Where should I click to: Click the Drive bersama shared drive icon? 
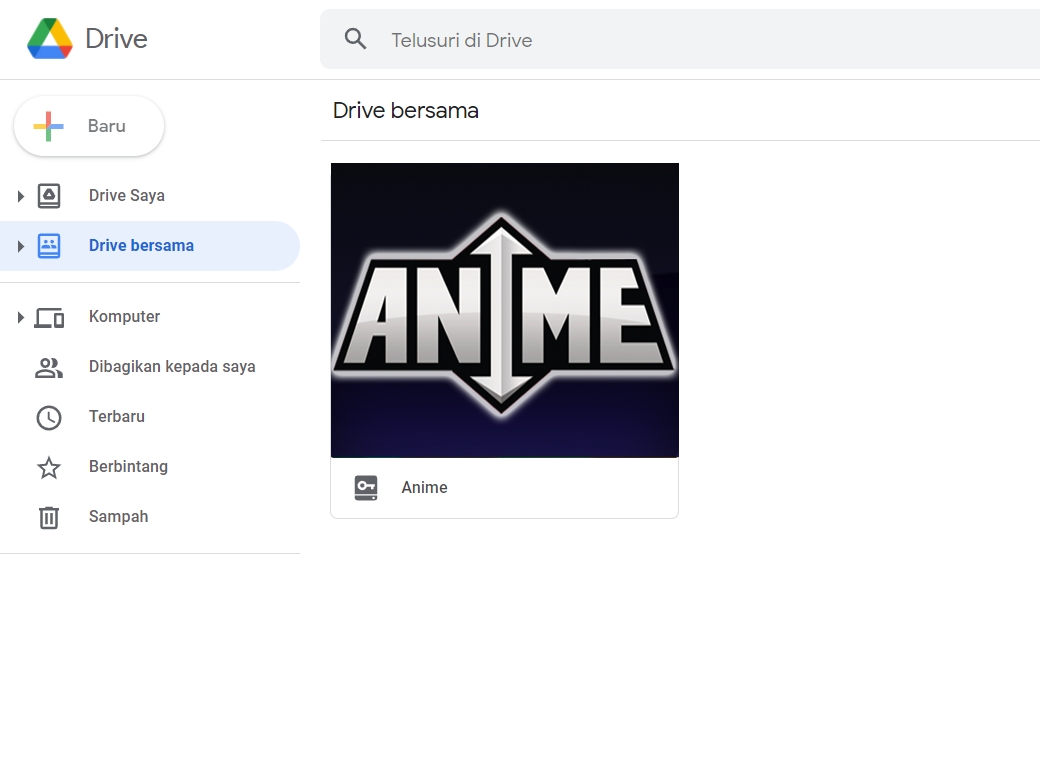point(49,245)
